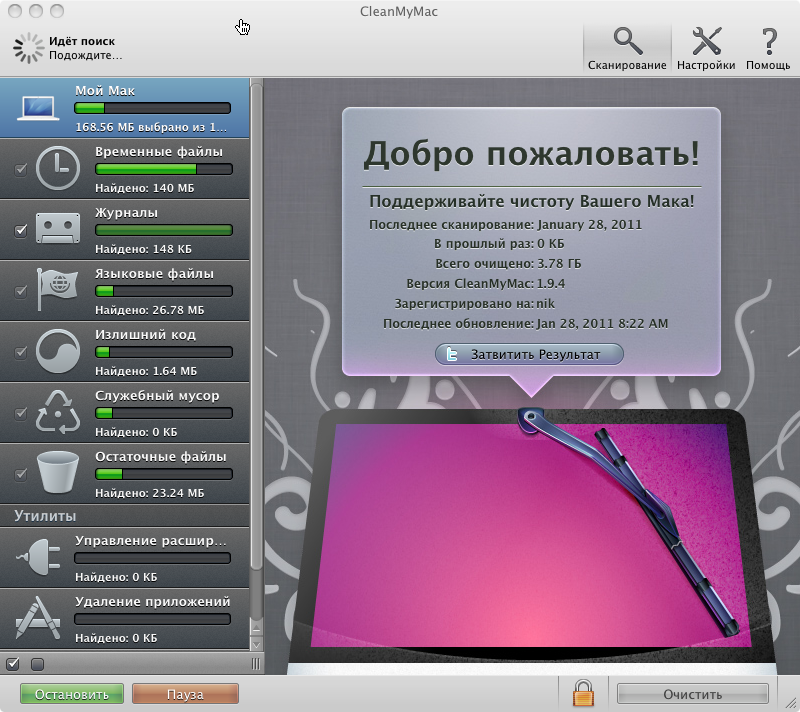
Task: Click the 'Добро пожаловать!' heading
Action: (x=531, y=153)
